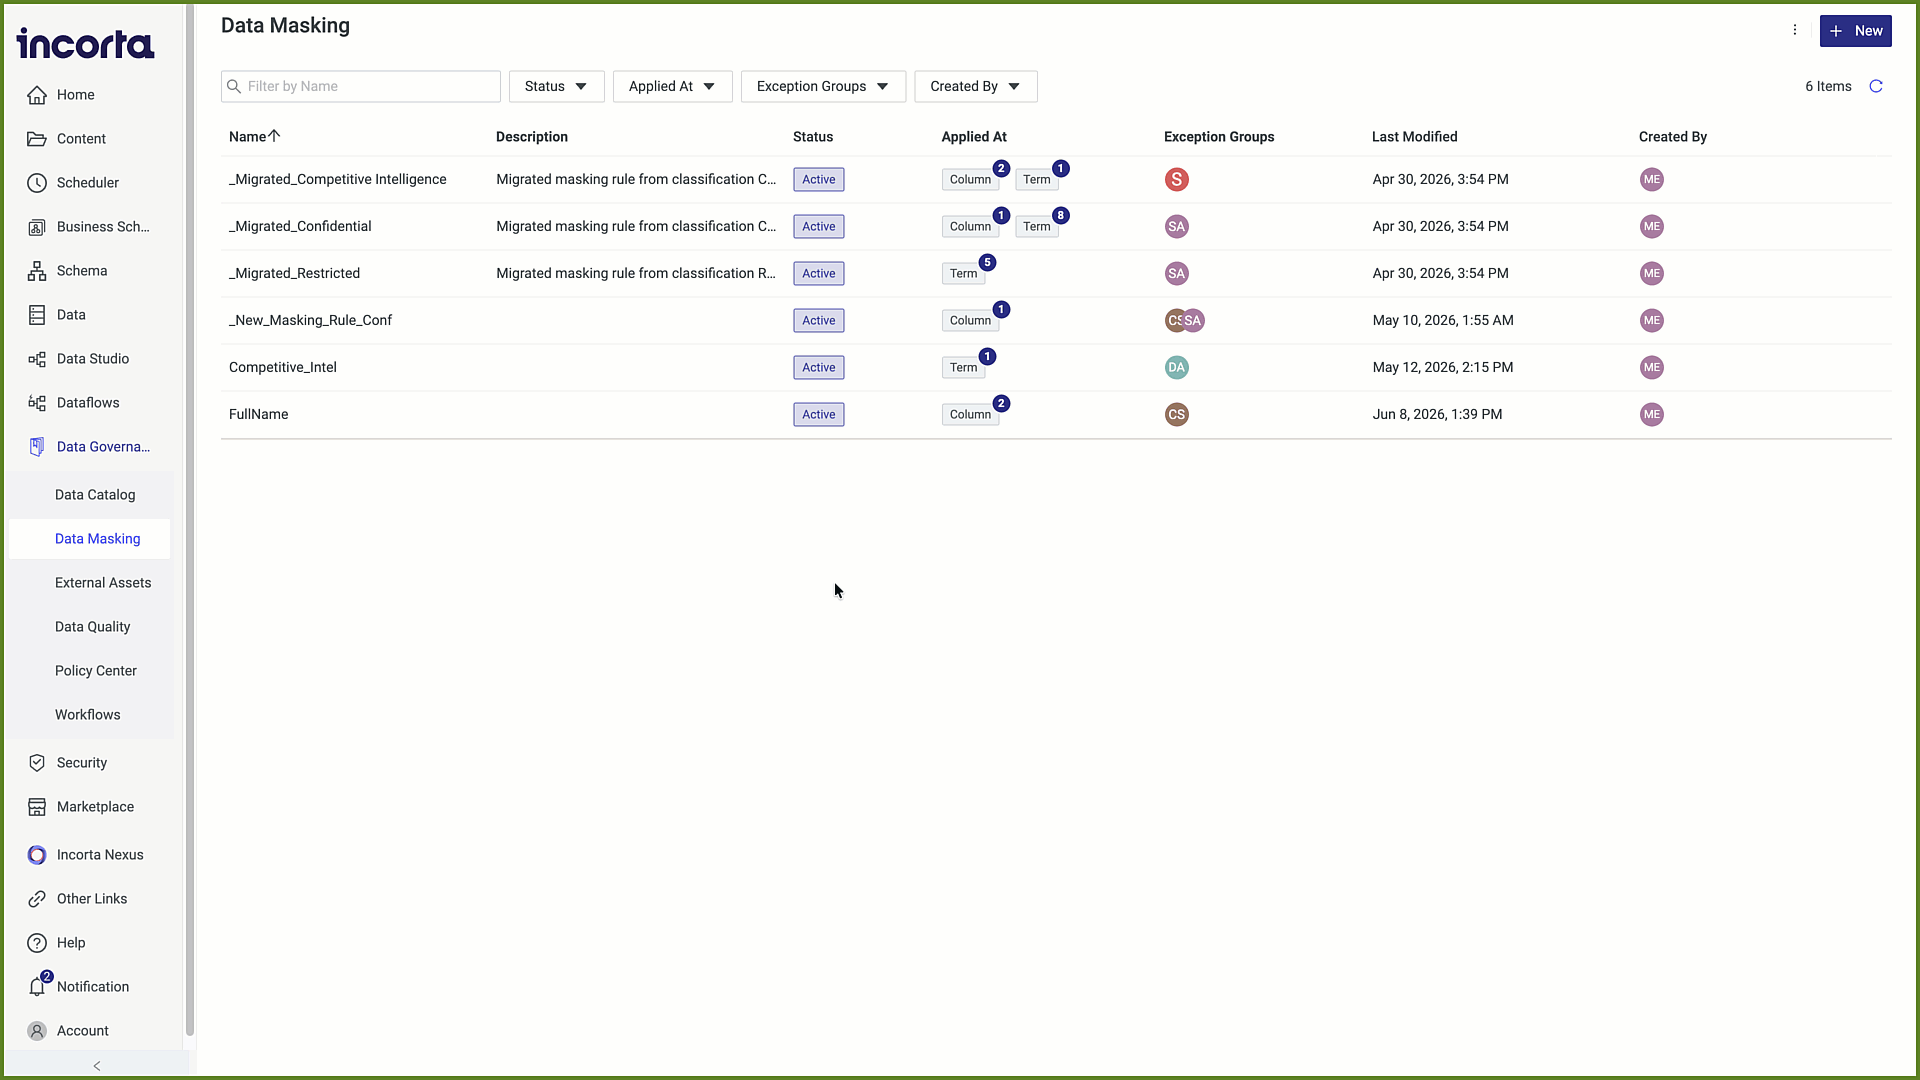This screenshot has width=1920, height=1080.
Task: Click Active badge in Competitive_Intel row
Action: tap(818, 368)
